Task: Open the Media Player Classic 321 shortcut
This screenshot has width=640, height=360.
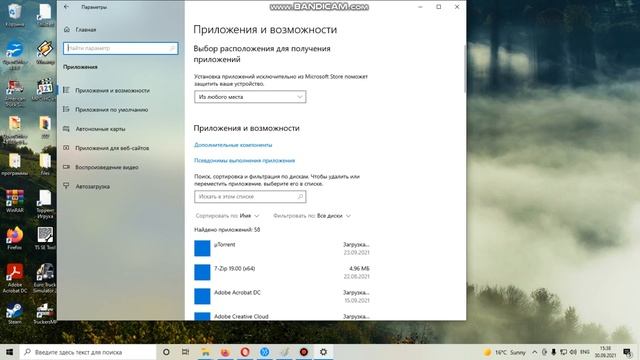Action: 44,90
